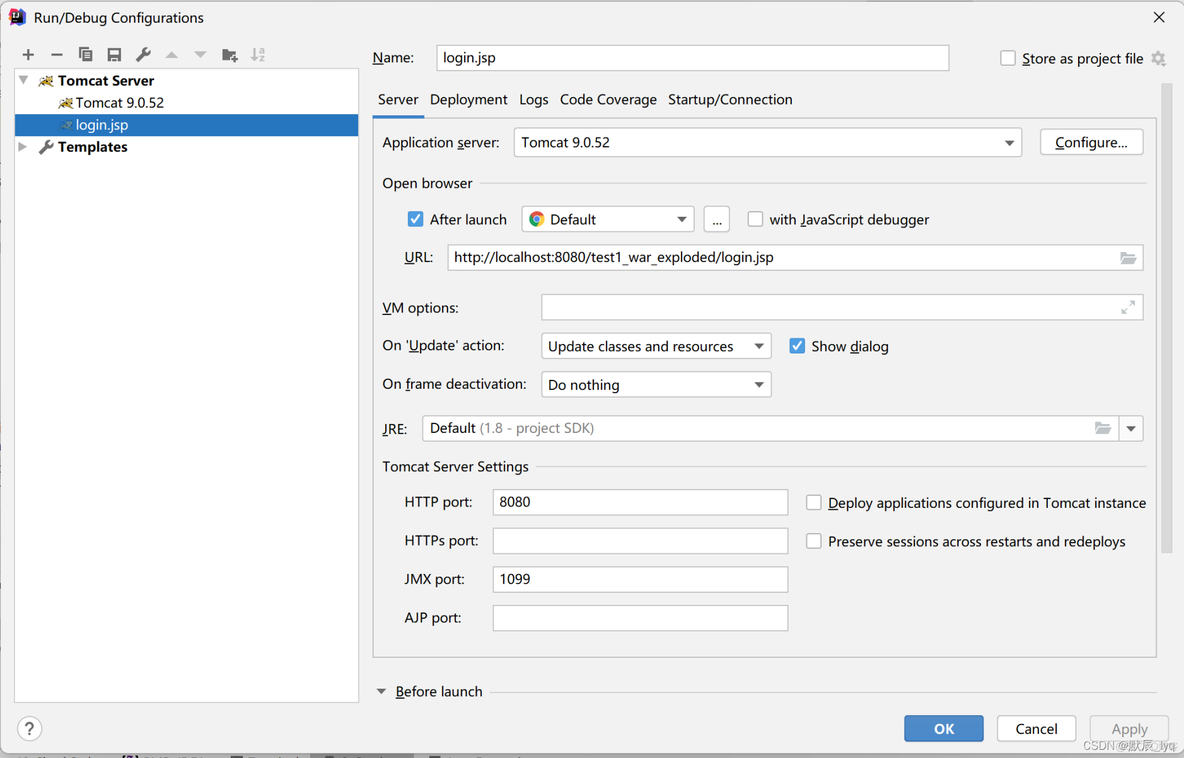
Task: Switch to the Deployment tab
Action: [468, 100]
